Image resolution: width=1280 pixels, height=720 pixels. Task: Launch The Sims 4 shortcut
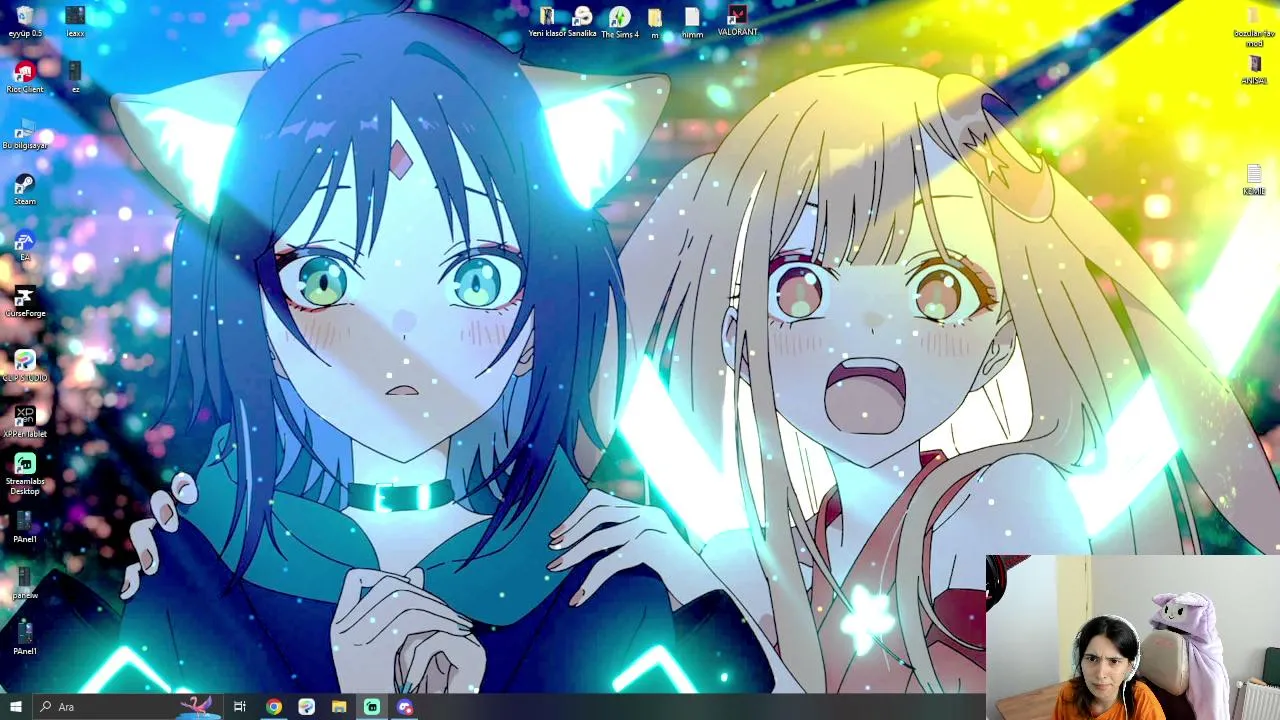point(620,21)
